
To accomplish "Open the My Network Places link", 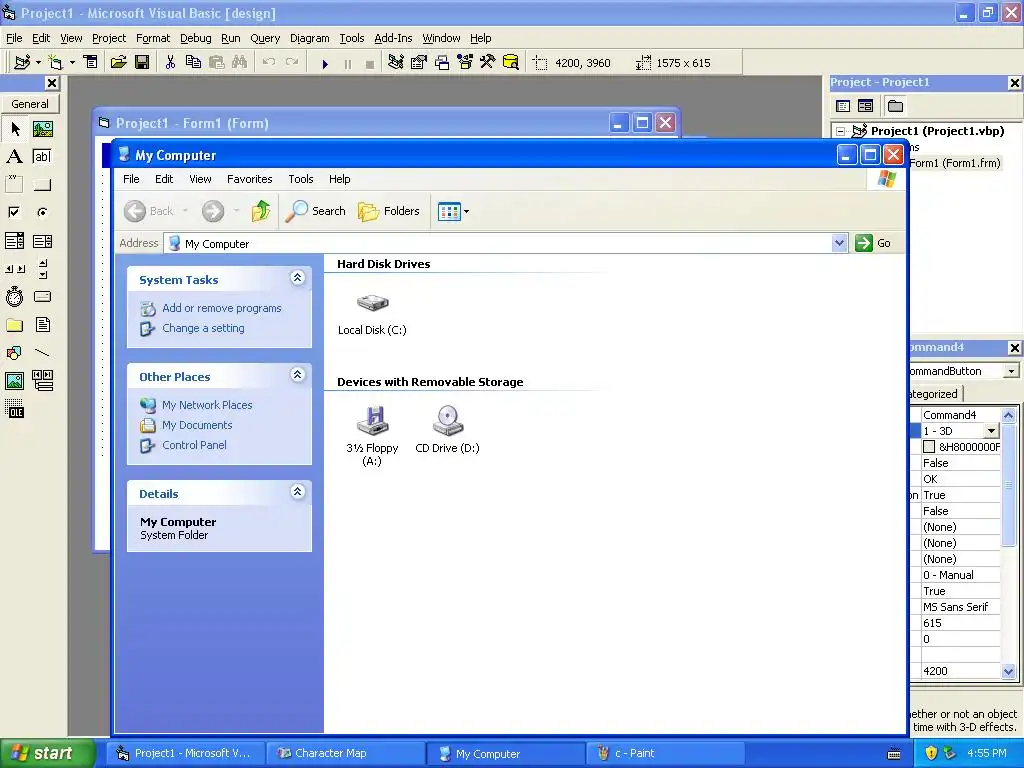I will point(207,405).
